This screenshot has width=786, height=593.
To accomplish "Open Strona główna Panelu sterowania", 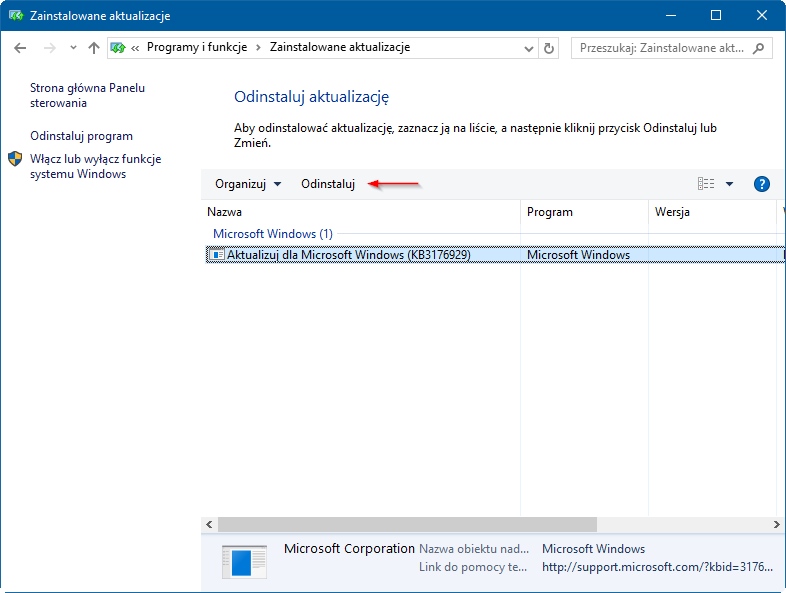I will (x=87, y=95).
